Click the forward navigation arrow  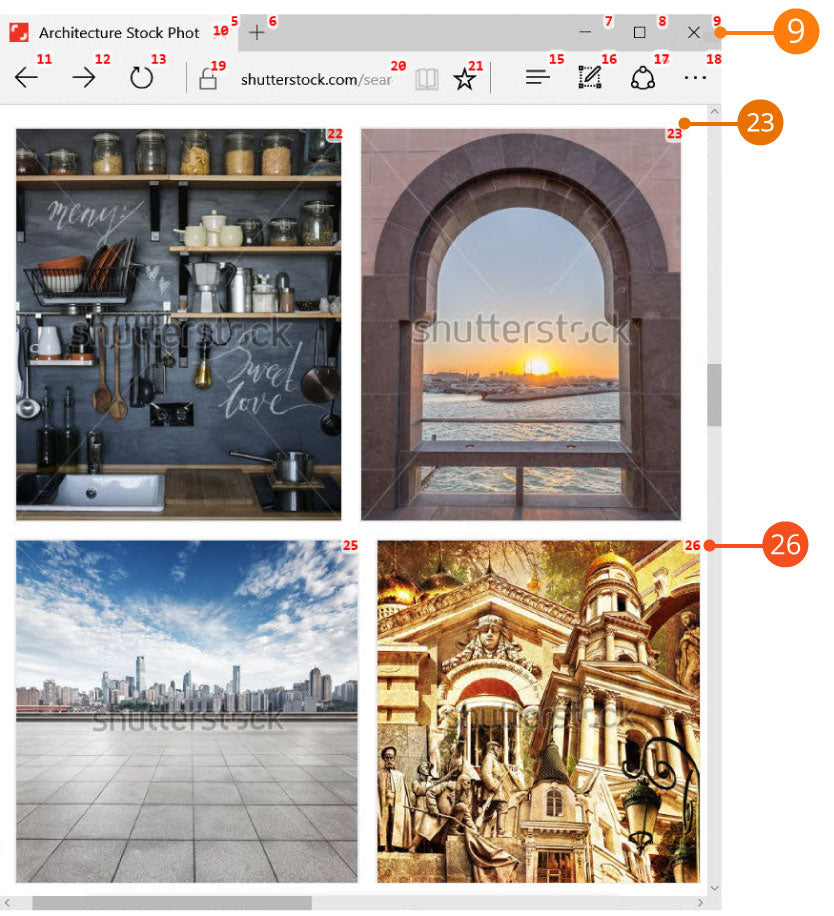84,79
